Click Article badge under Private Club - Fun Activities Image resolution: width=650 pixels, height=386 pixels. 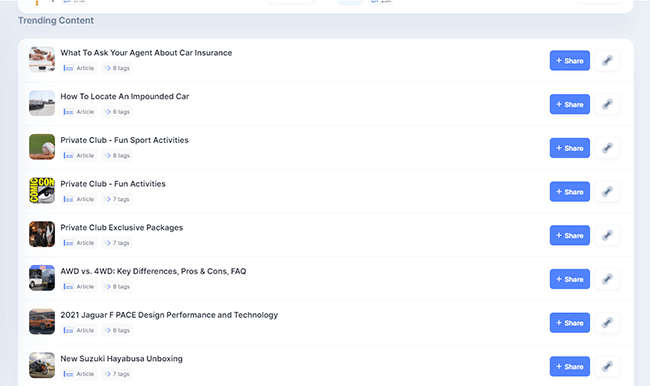(79, 199)
